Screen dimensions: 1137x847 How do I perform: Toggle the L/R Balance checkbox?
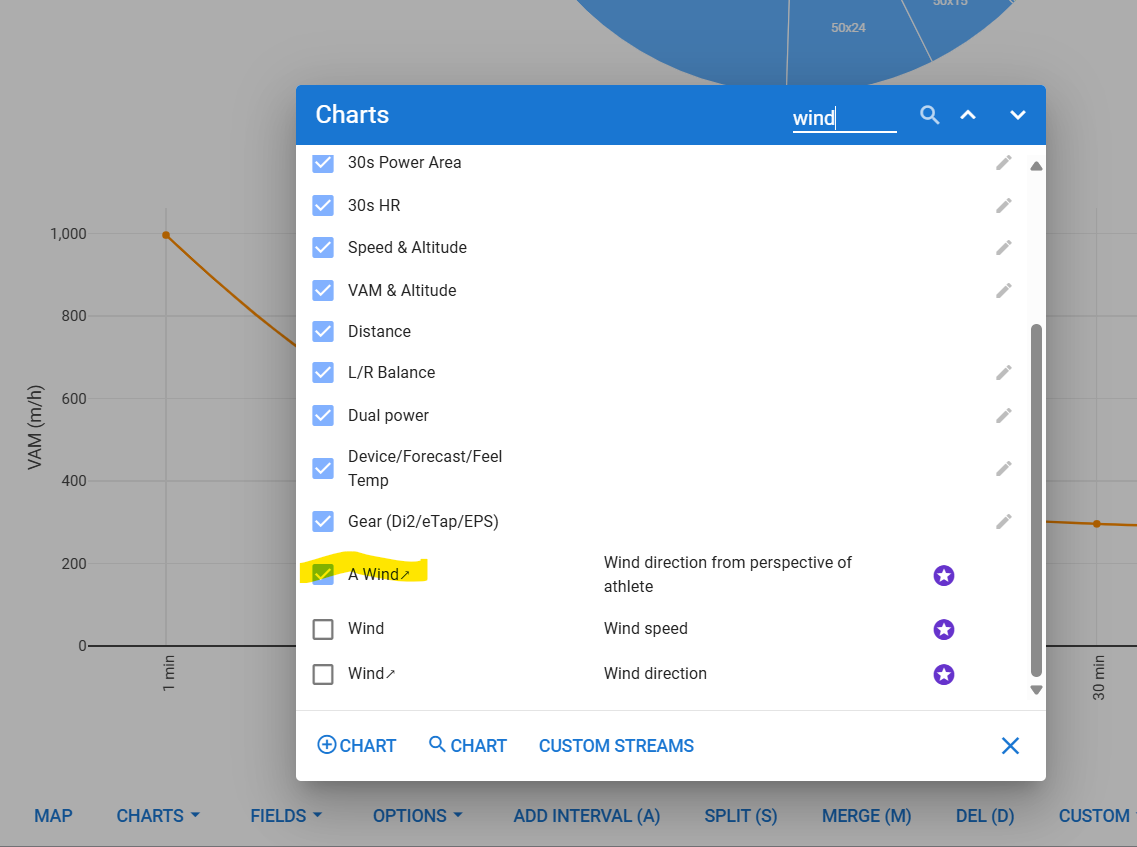323,372
